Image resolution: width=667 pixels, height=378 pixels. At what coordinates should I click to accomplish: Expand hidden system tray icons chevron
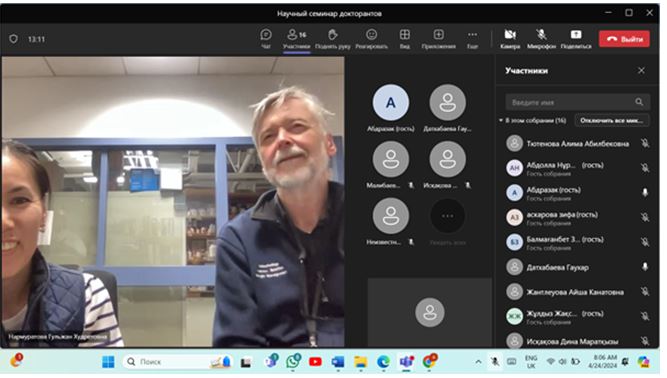(x=478, y=362)
